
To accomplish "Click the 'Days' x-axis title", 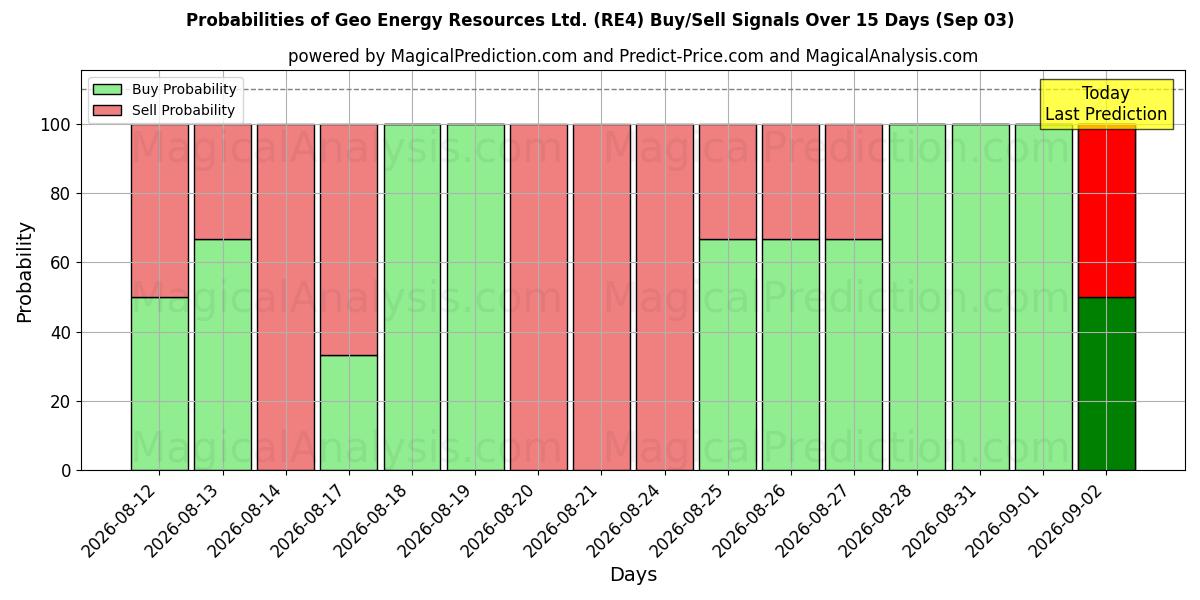I will [633, 575].
